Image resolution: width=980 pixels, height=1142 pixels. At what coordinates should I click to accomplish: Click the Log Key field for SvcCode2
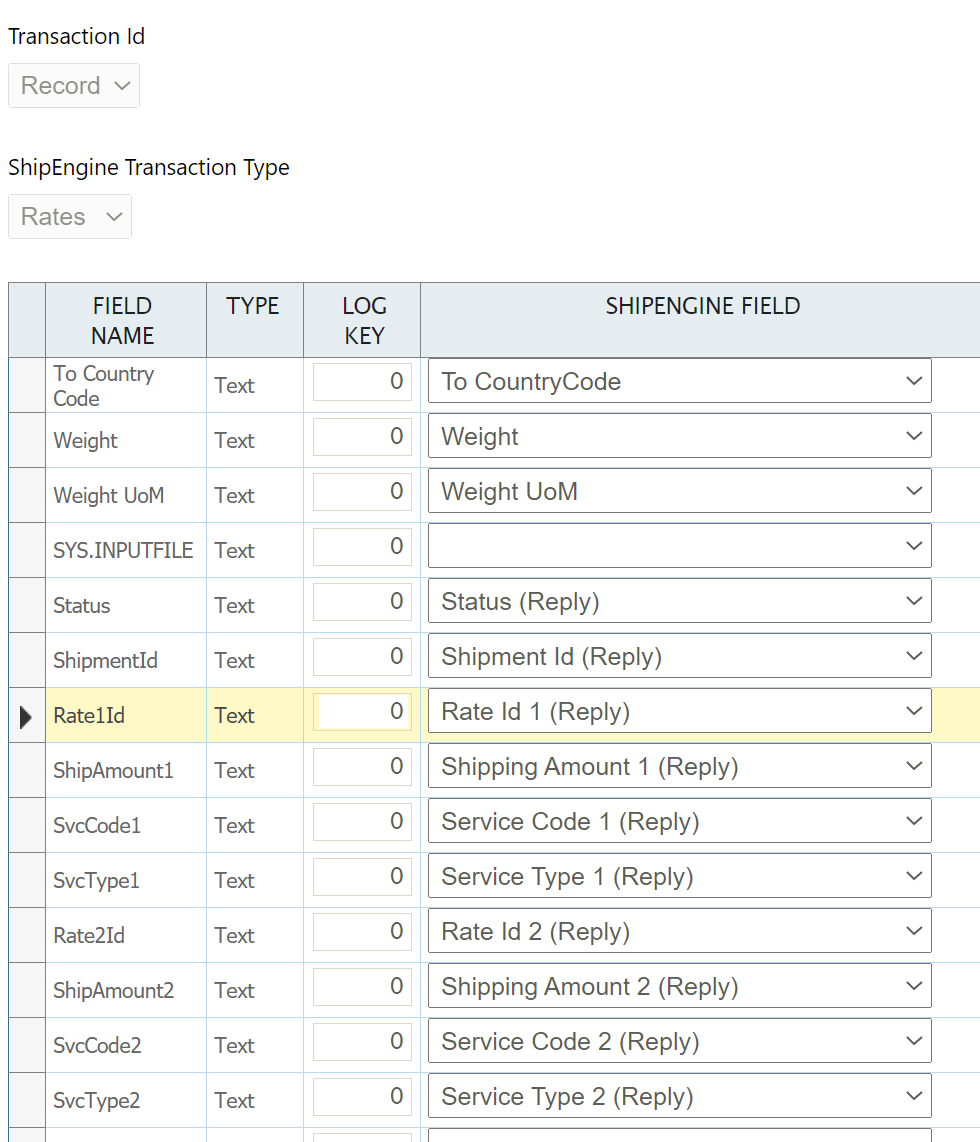pyautogui.click(x=362, y=1041)
